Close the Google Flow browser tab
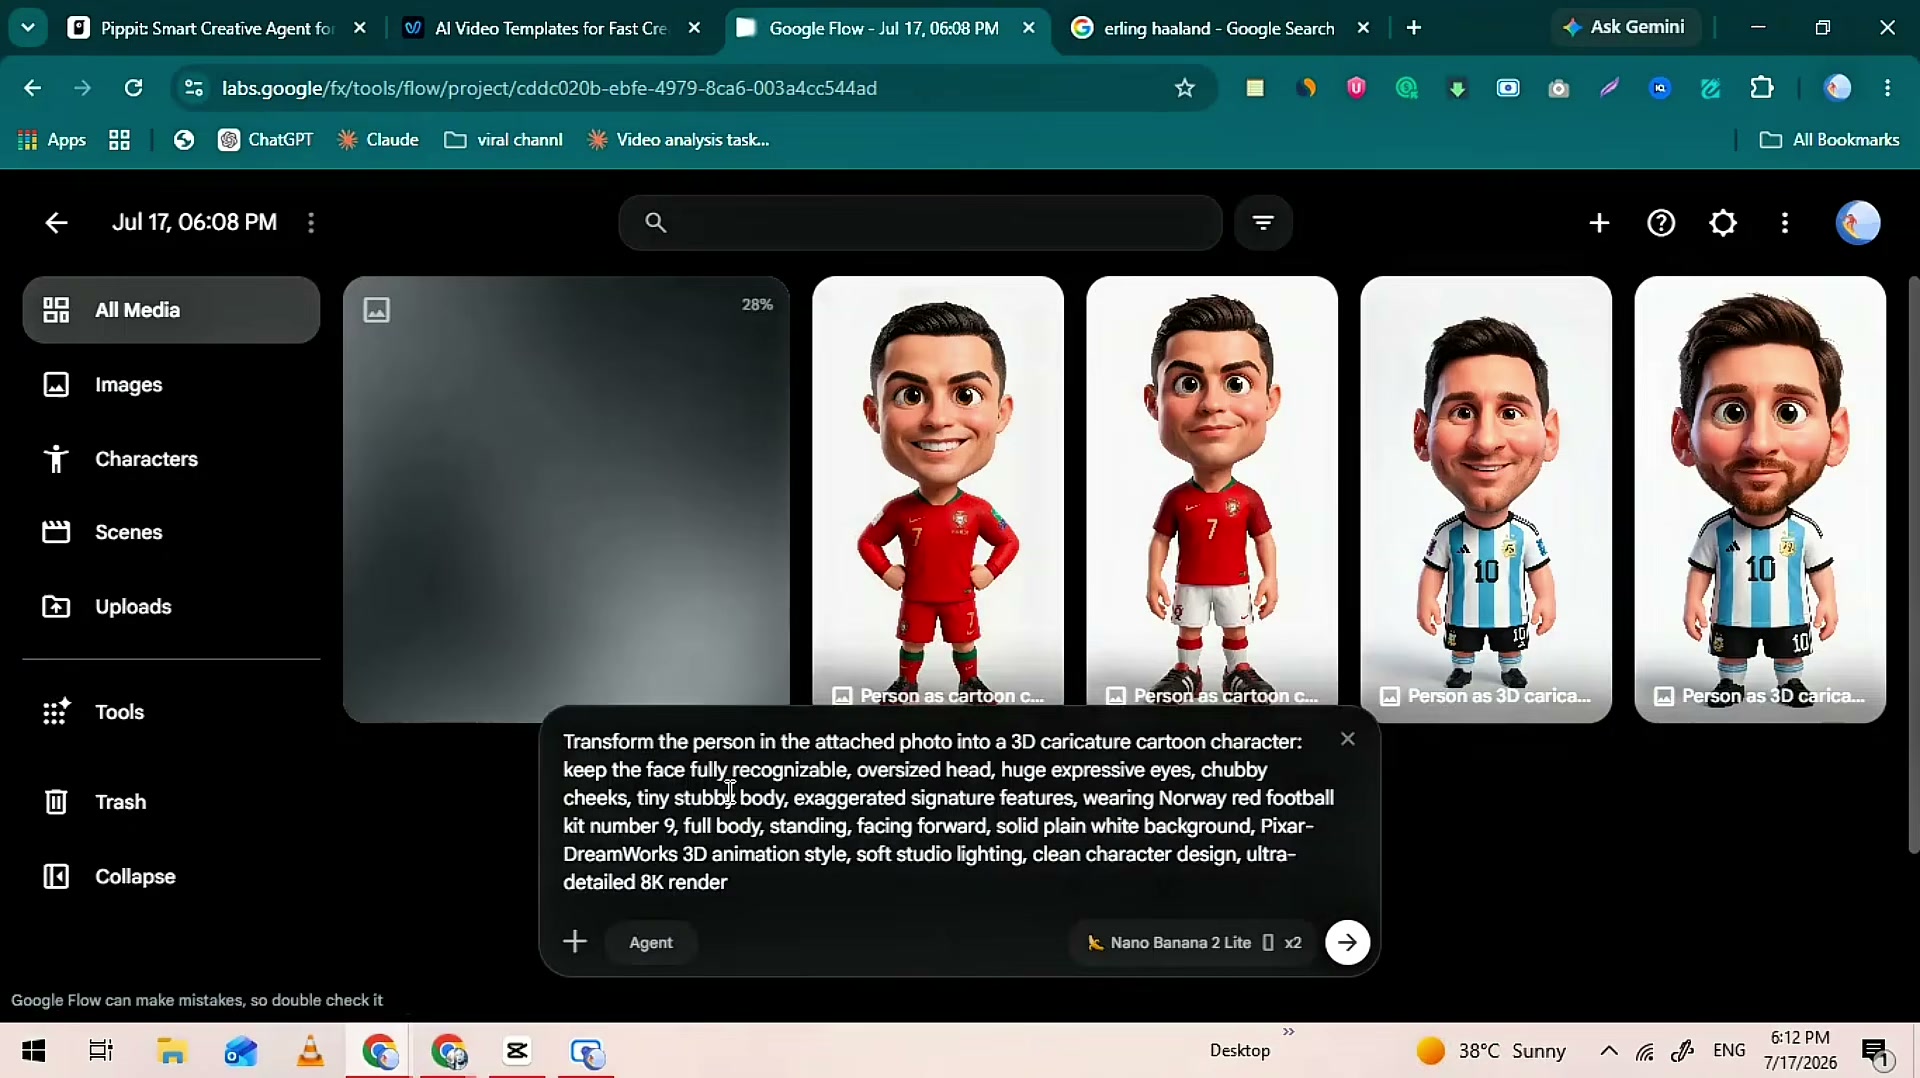The height and width of the screenshot is (1078, 1920). point(1029,28)
